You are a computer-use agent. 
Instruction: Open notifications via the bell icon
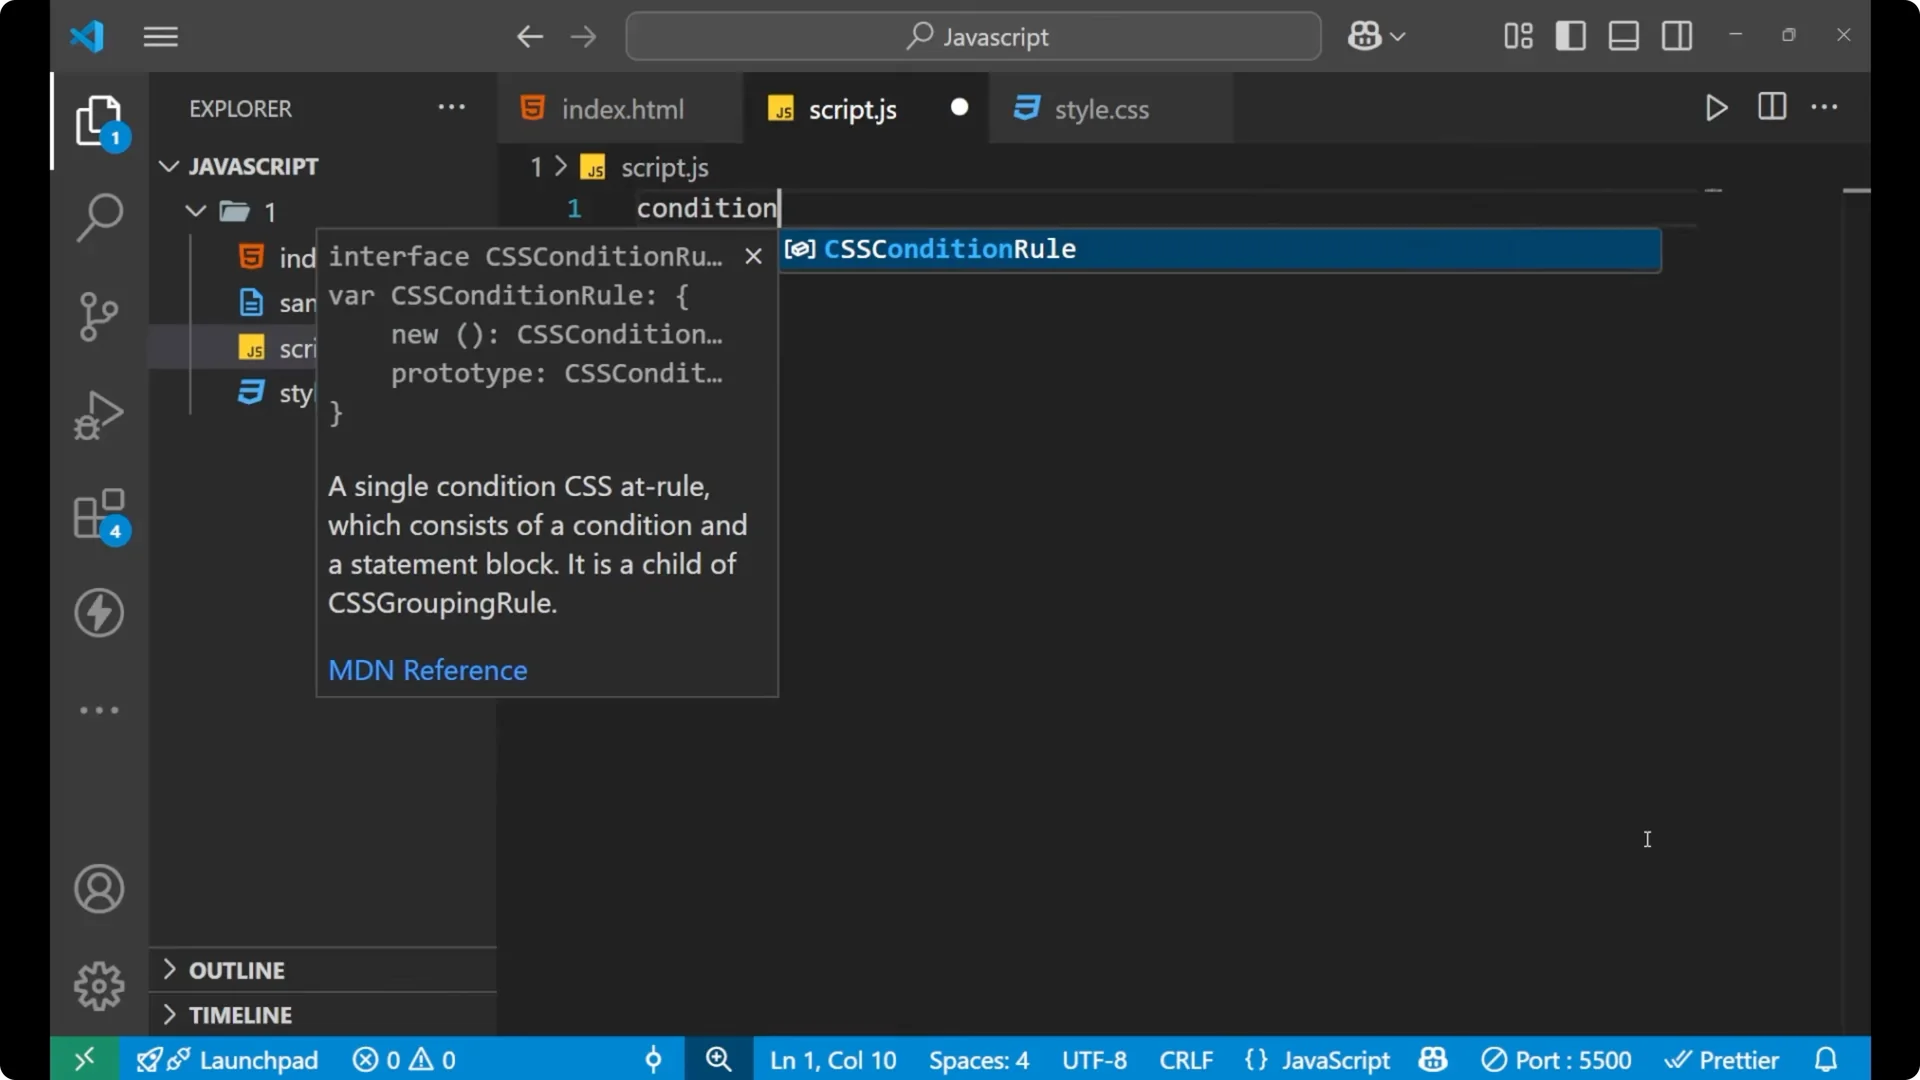click(1826, 1059)
